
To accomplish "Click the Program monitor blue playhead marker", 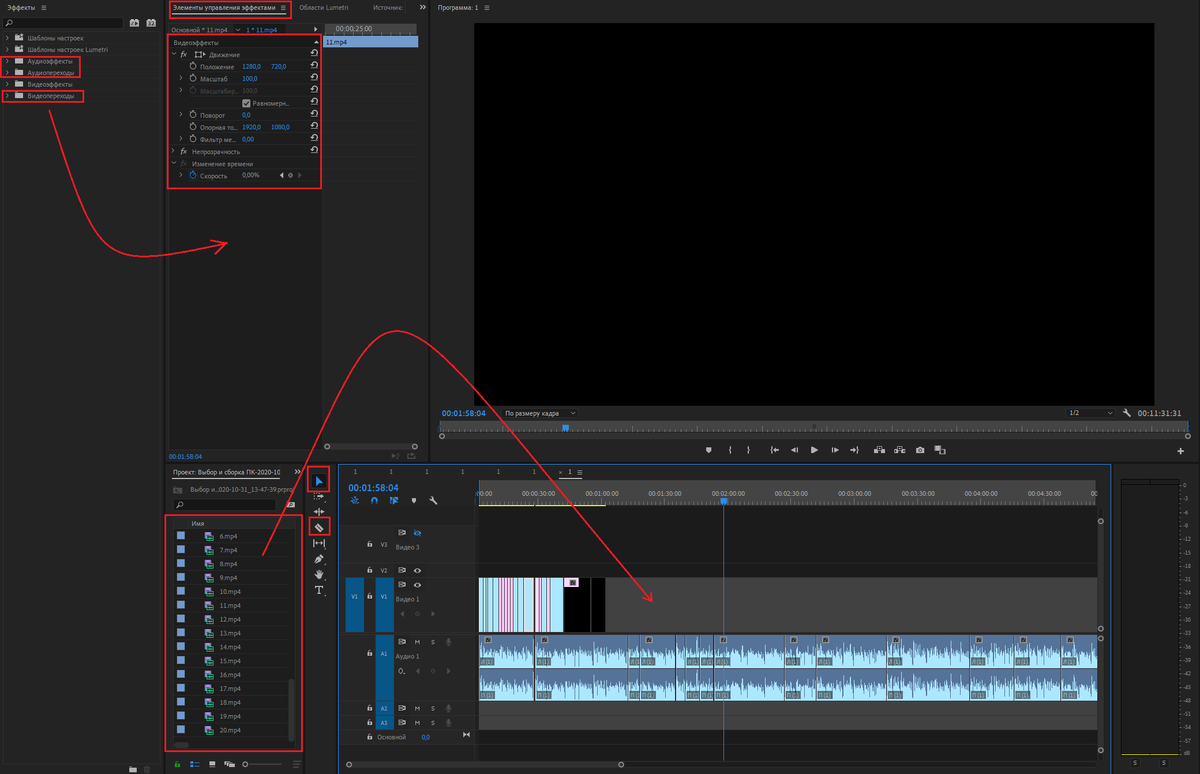I will (x=565, y=428).
